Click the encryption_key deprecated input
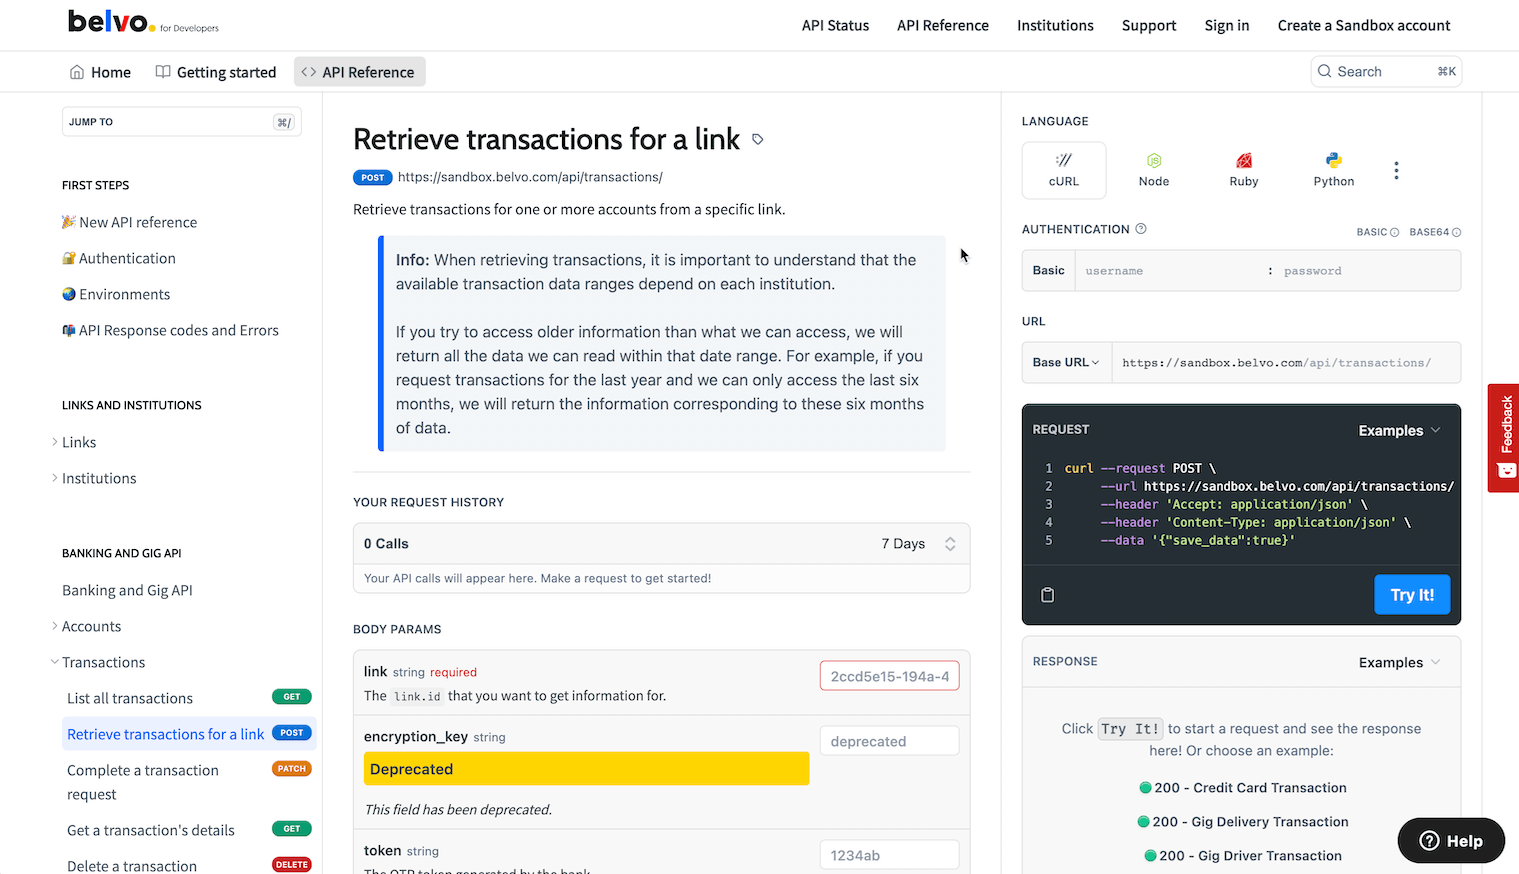The height and width of the screenshot is (874, 1519). (x=889, y=741)
